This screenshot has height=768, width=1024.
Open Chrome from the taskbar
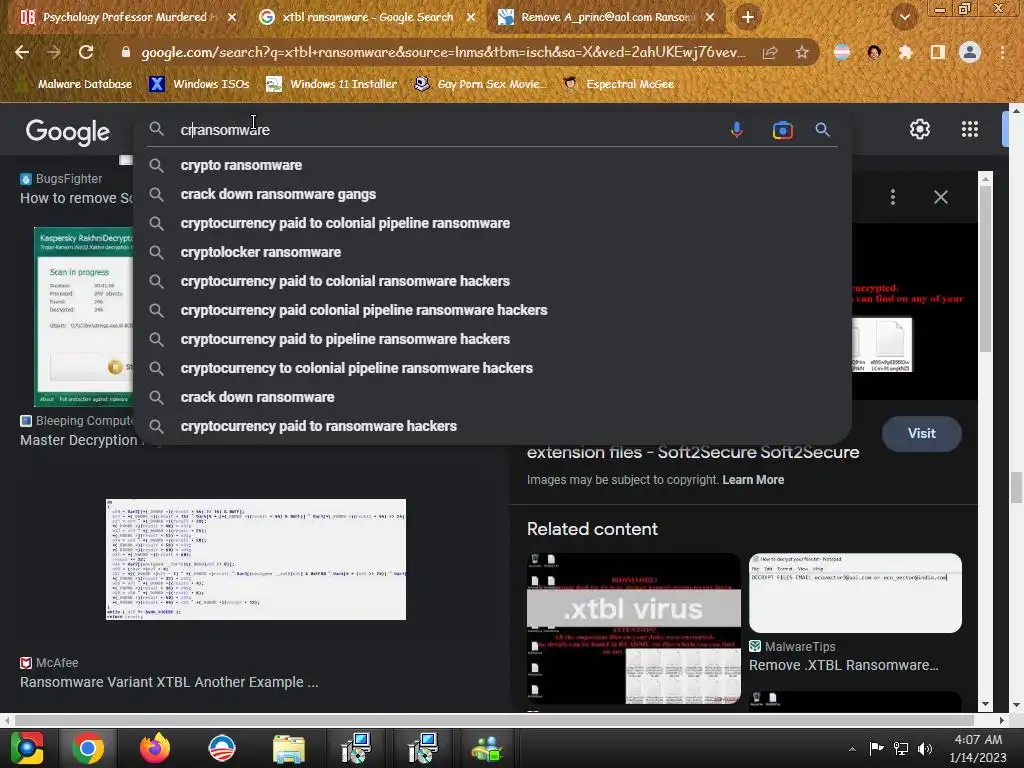pos(88,748)
